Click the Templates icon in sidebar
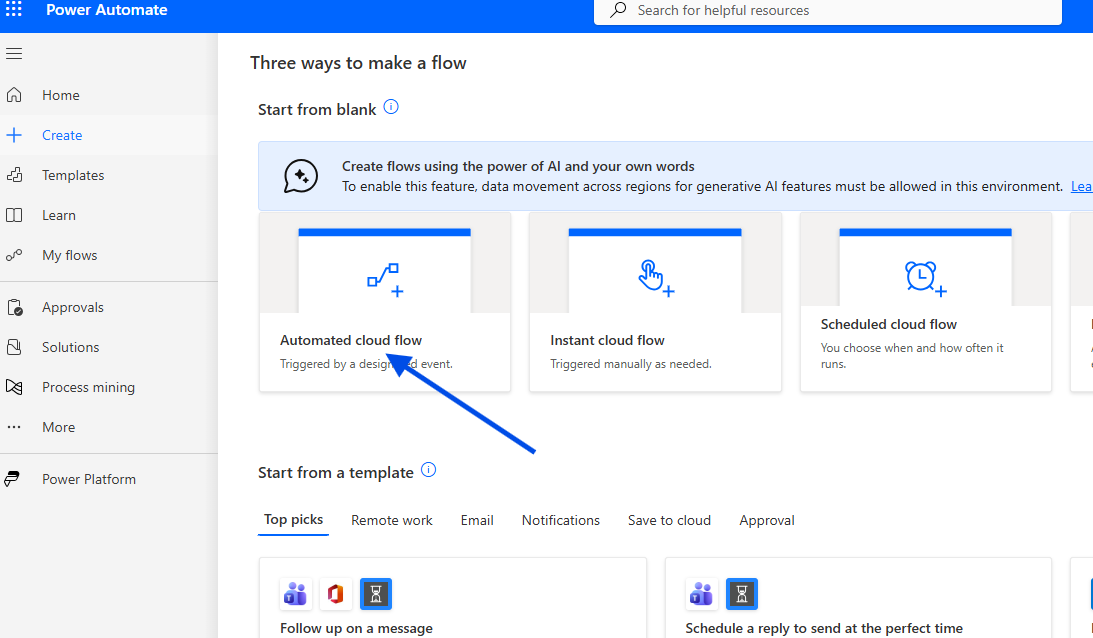The height and width of the screenshot is (638, 1093). pos(14,175)
